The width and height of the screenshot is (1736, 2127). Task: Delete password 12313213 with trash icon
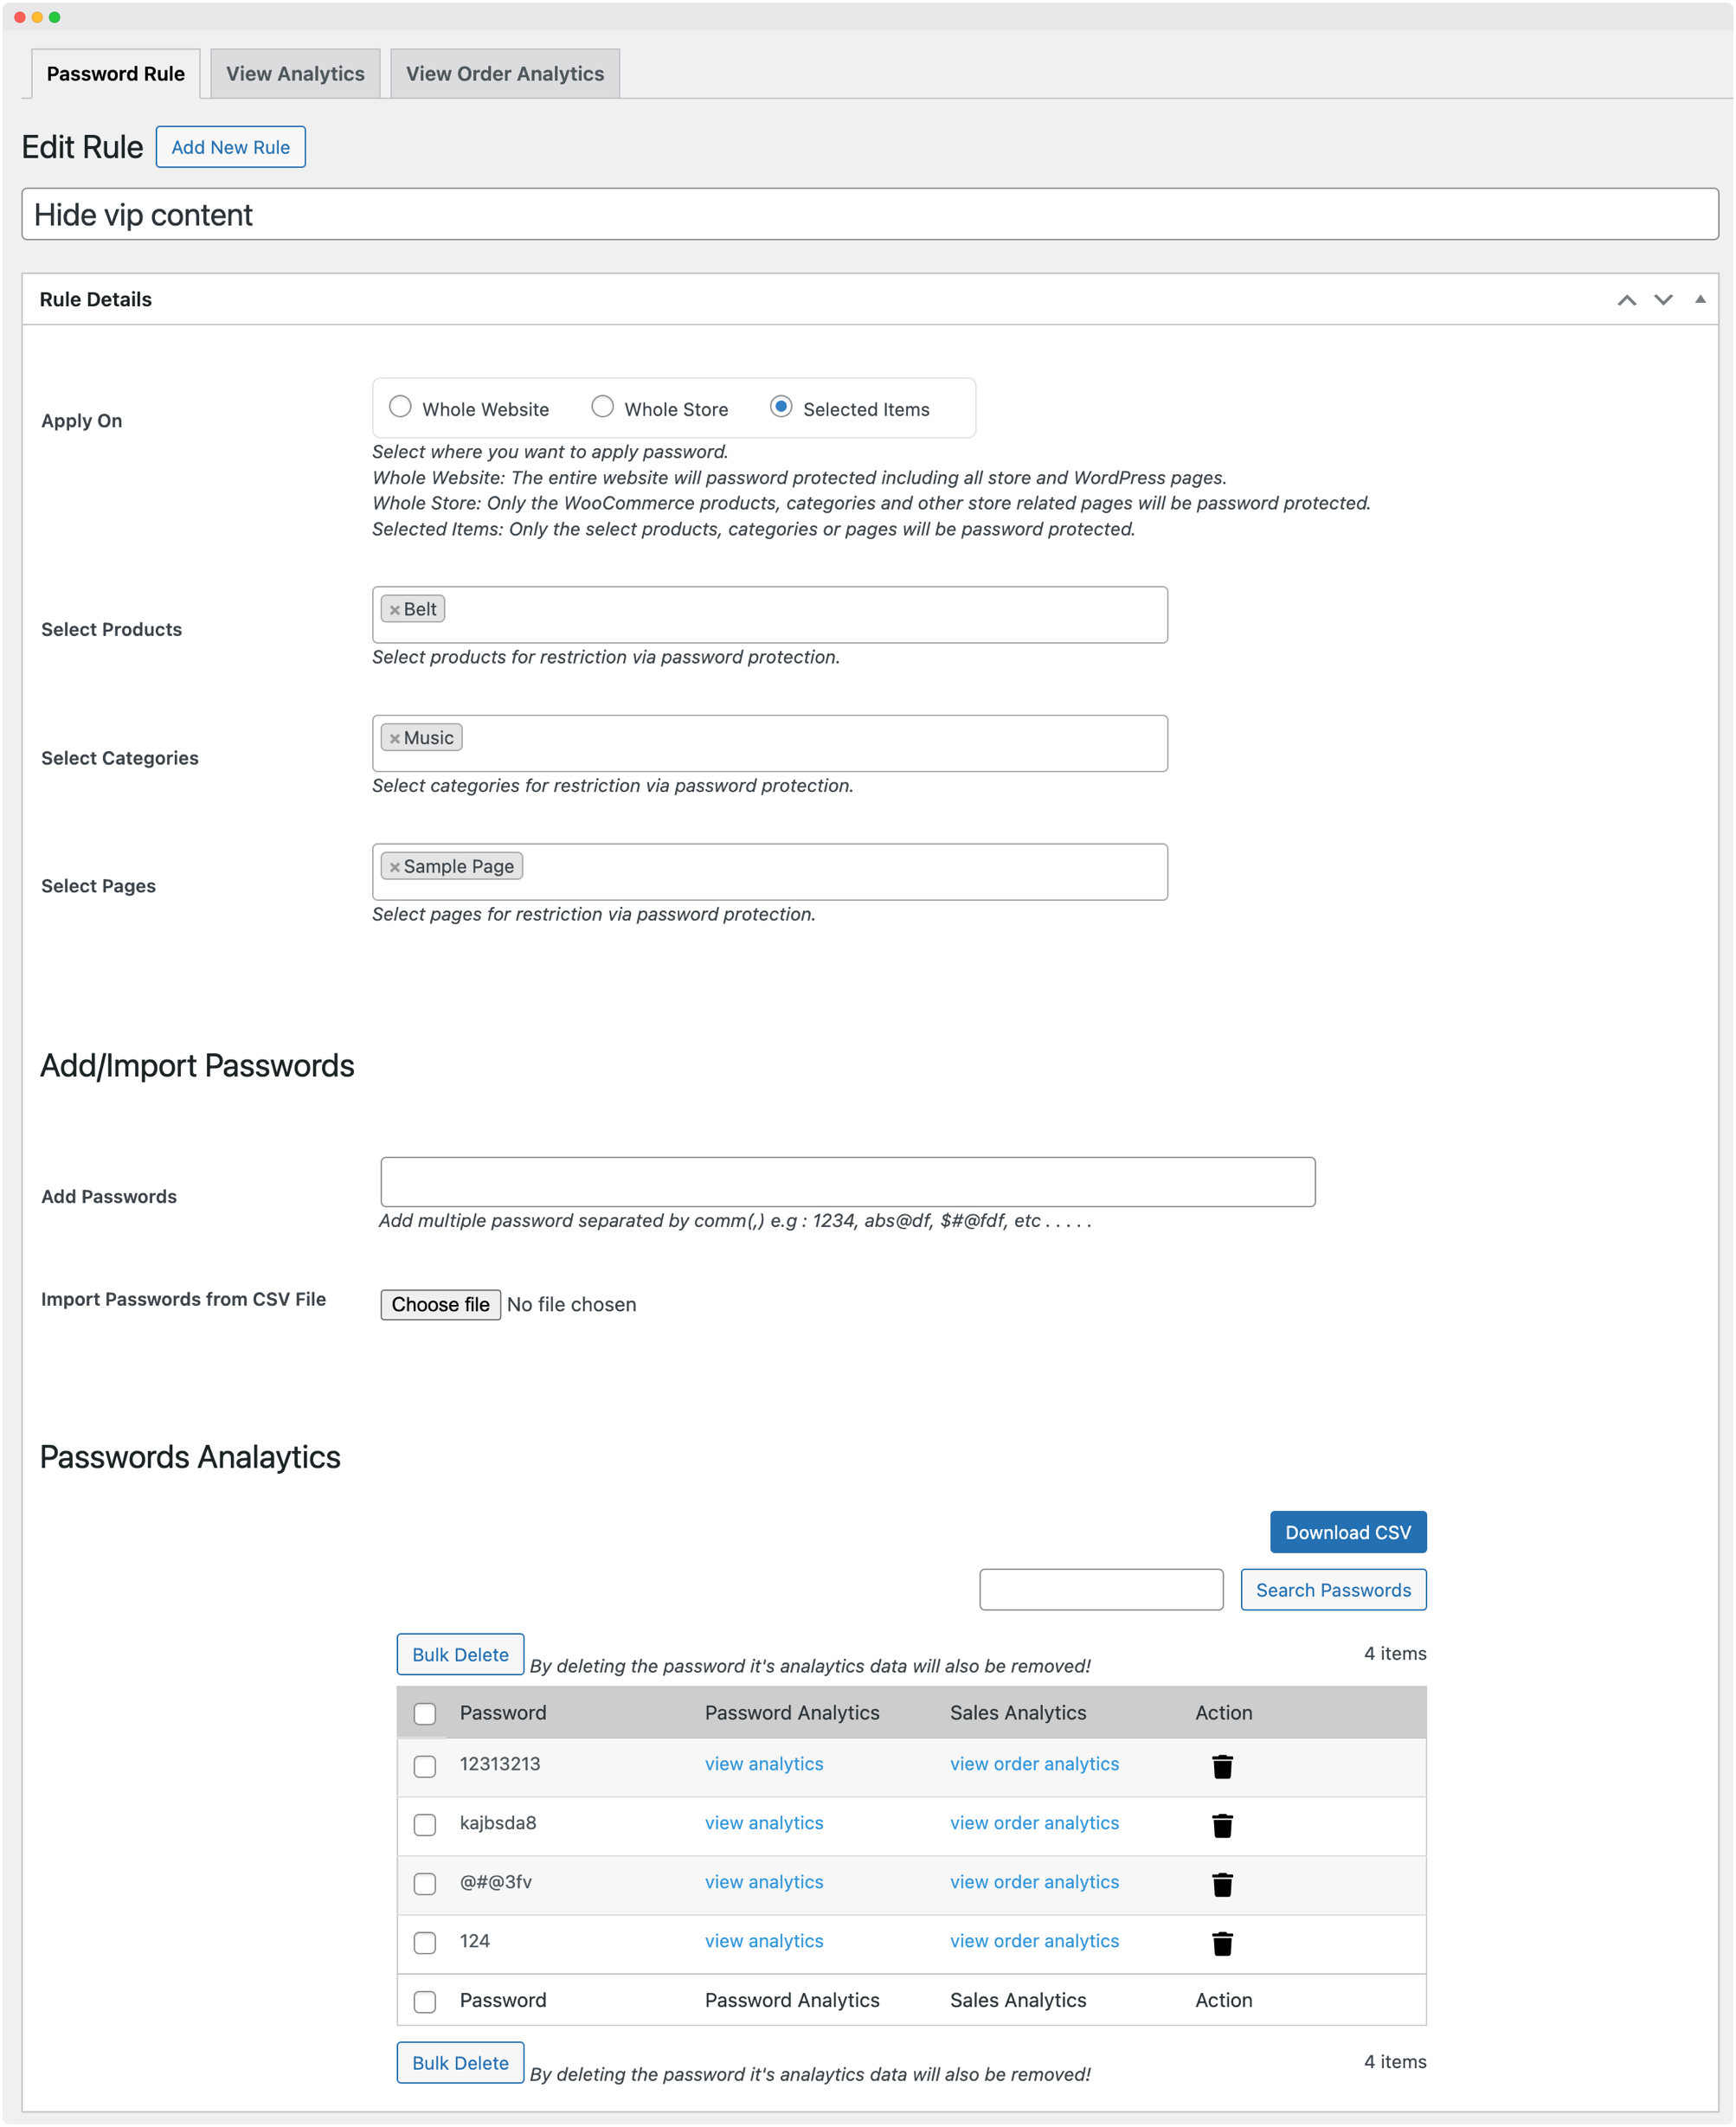1222,1767
